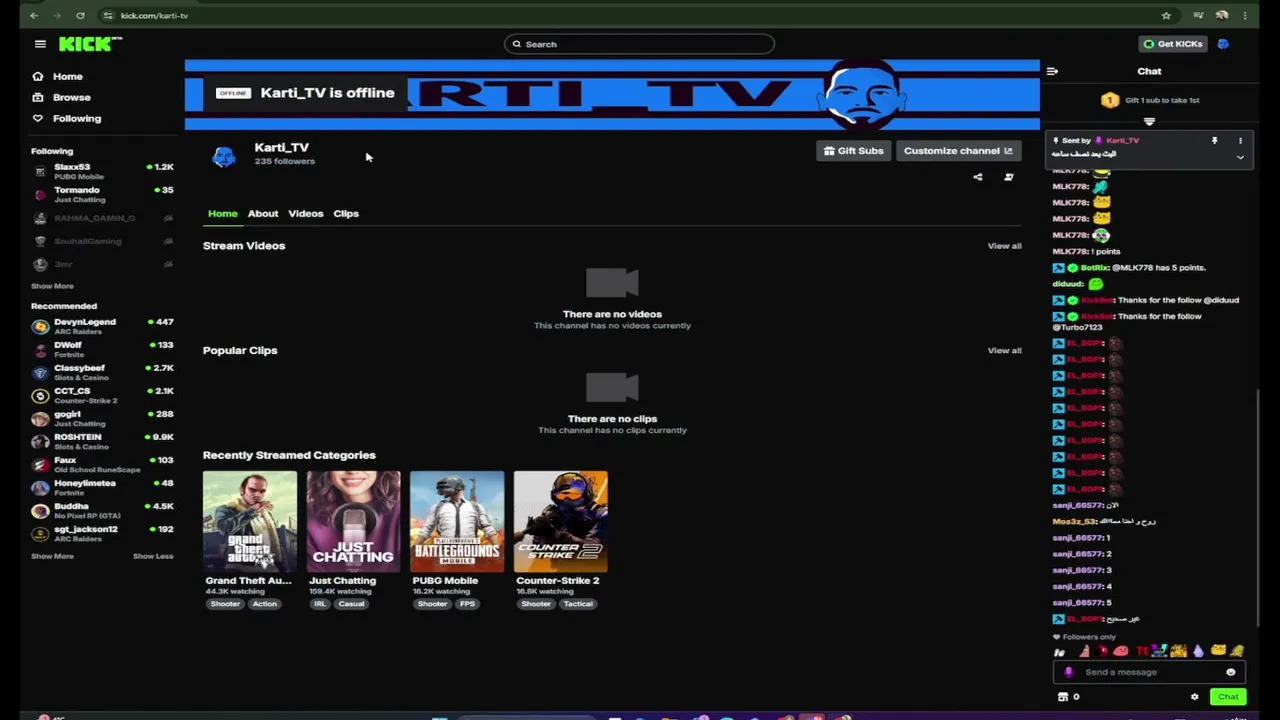
Task: Open DWolf recommended channel
Action: point(102,349)
